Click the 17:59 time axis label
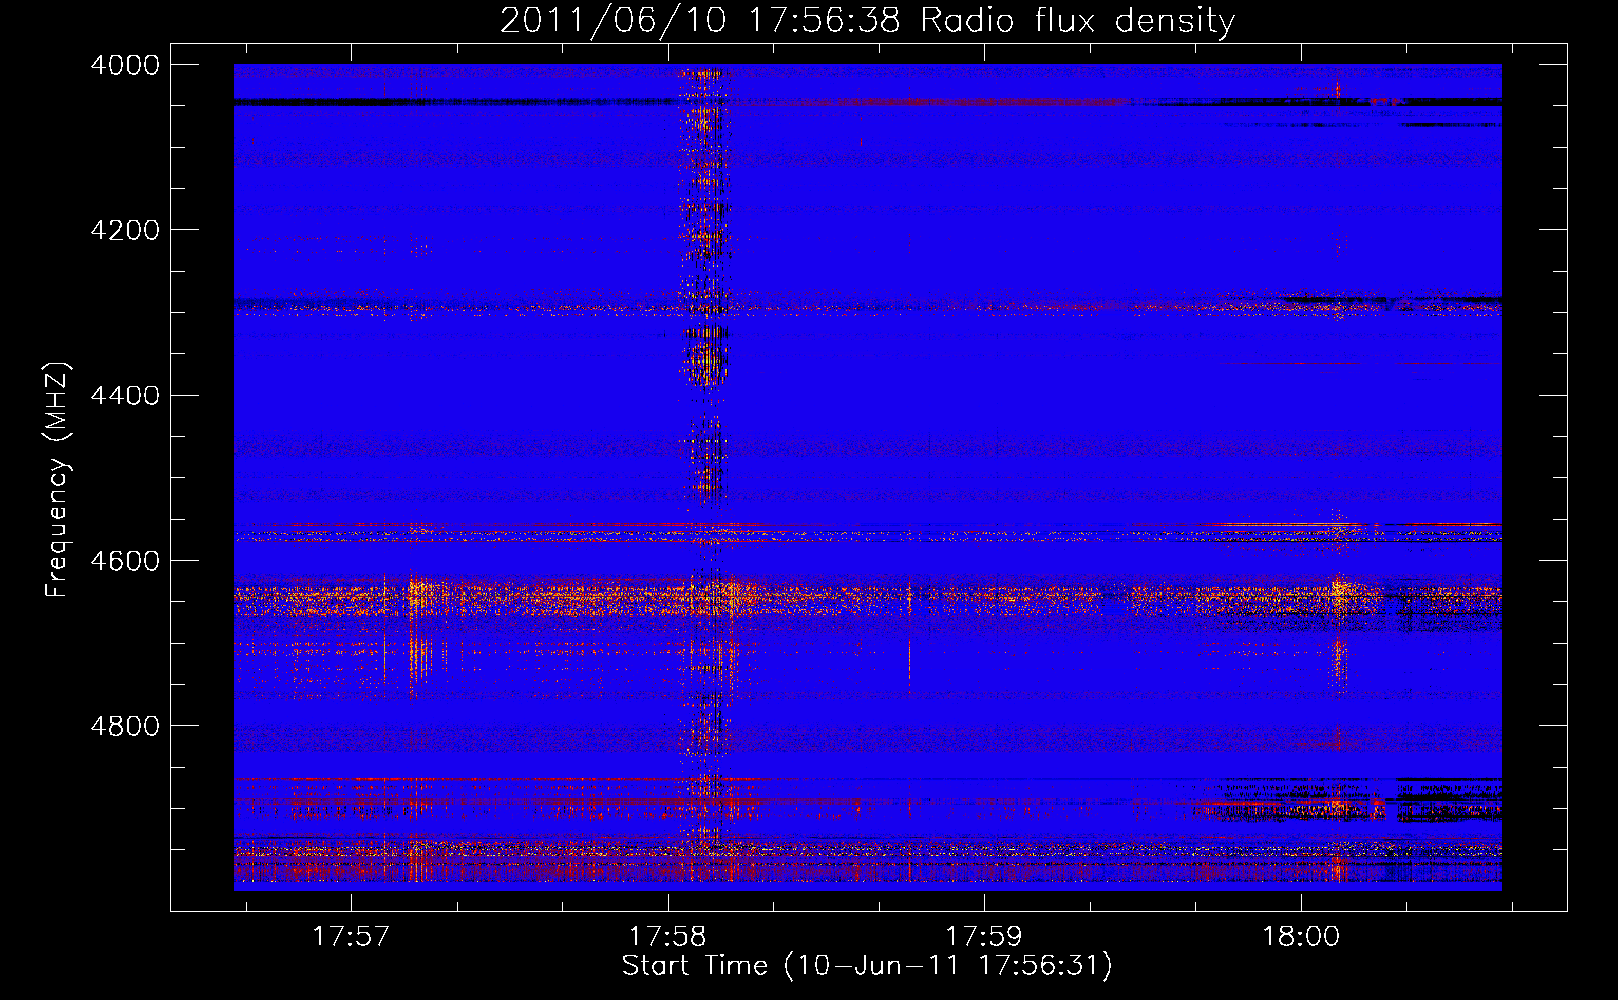The image size is (1618, 1000). pos(984,937)
